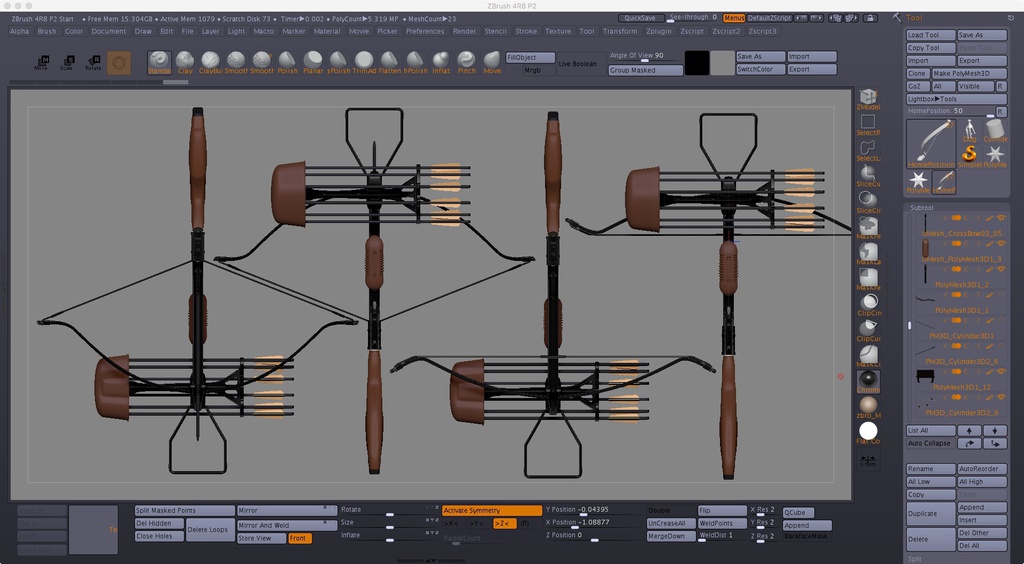Open the Zplugin menu
Screen dimensions: 1024x564
click(660, 31)
